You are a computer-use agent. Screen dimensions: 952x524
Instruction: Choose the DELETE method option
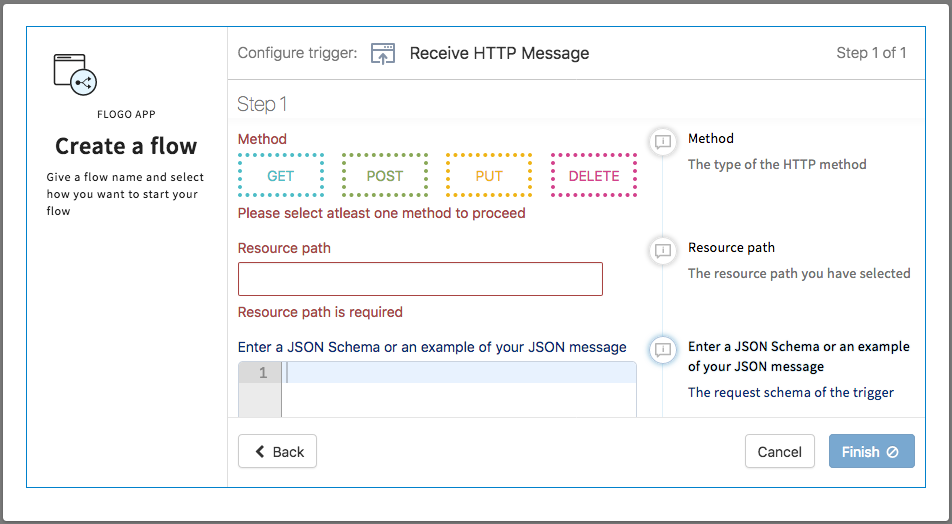point(594,176)
